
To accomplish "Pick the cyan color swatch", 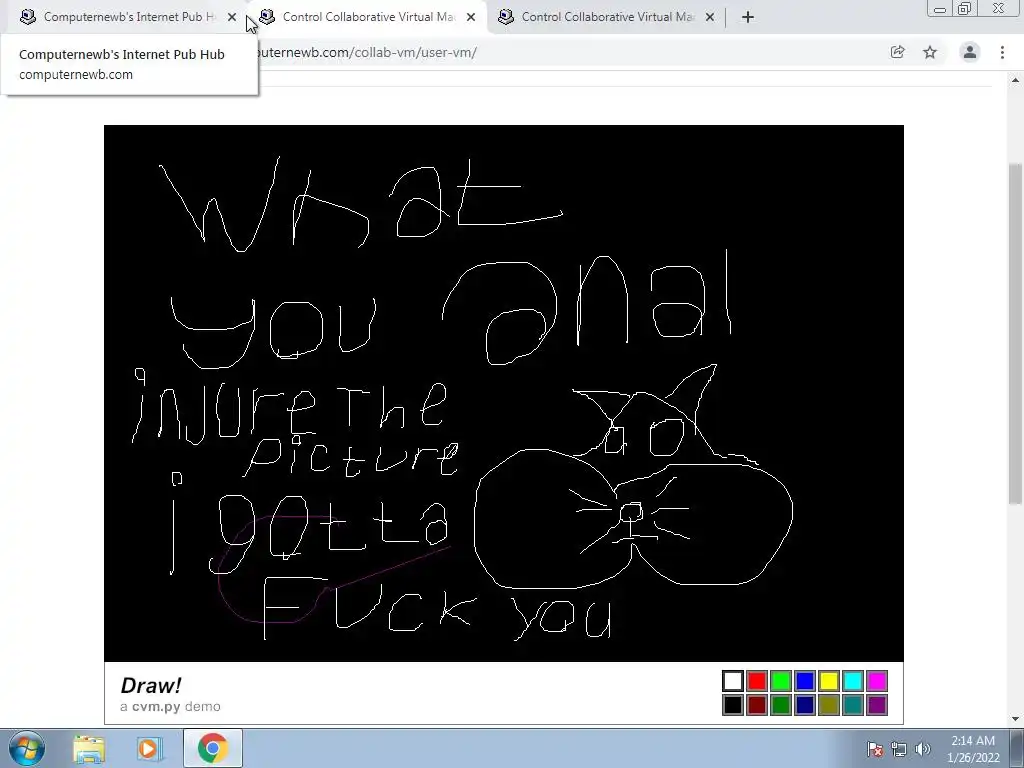I will [853, 681].
